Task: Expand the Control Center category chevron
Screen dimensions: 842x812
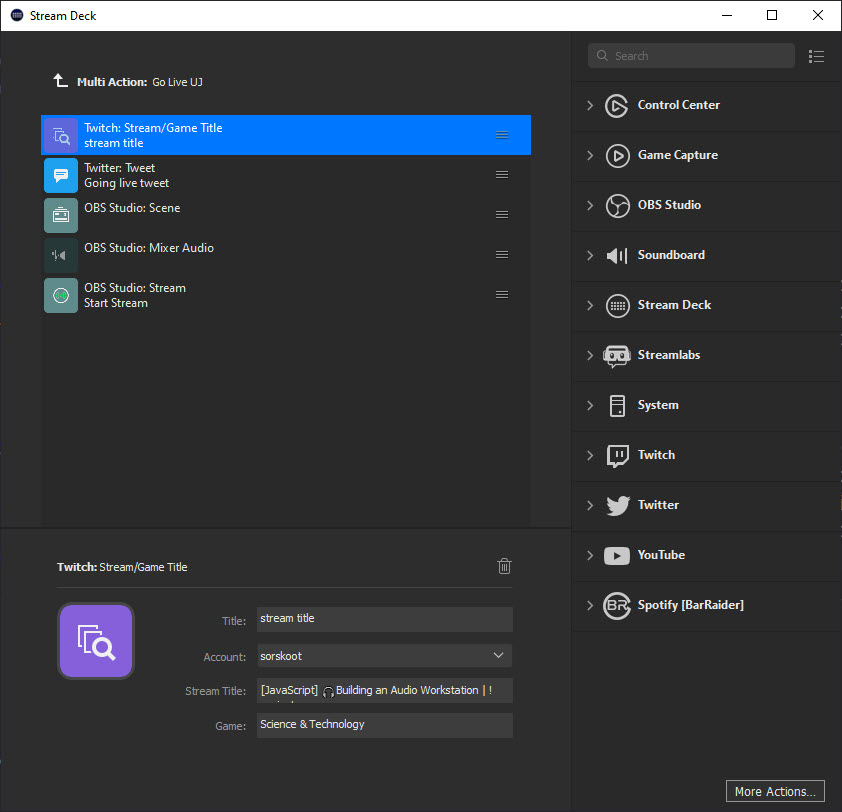Action: pos(590,105)
